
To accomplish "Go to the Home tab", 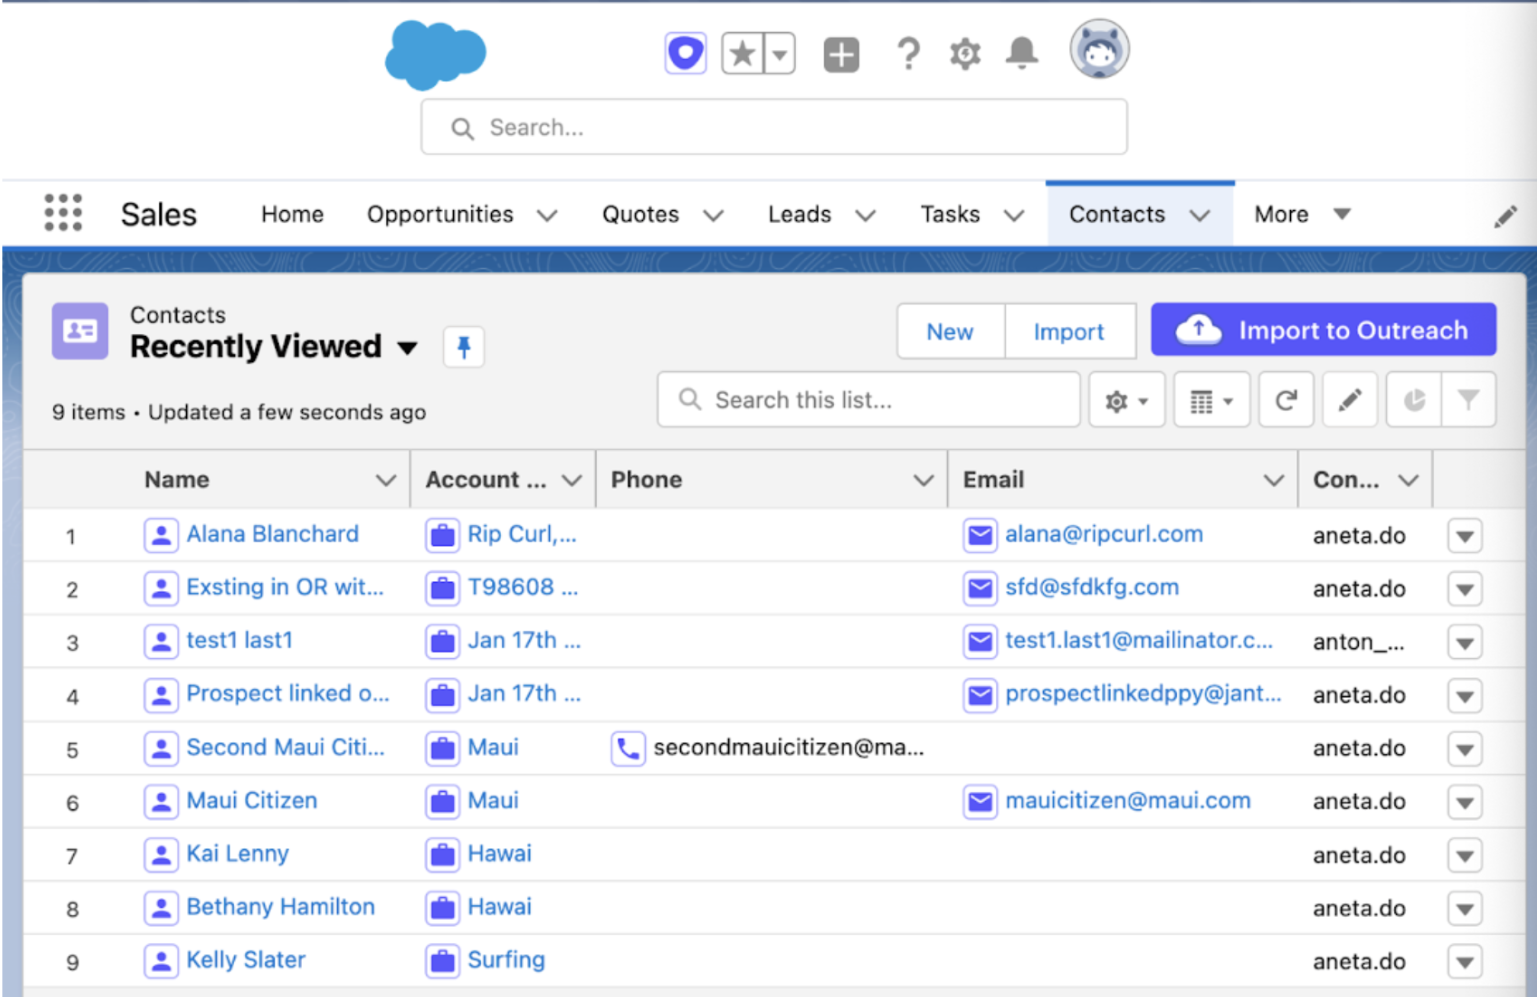I will (x=292, y=214).
